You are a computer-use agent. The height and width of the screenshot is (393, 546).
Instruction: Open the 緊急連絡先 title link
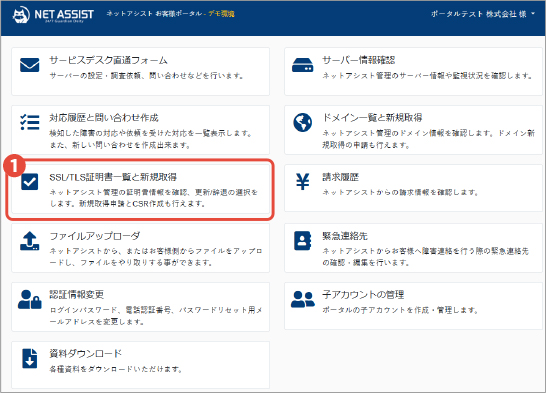(345, 236)
